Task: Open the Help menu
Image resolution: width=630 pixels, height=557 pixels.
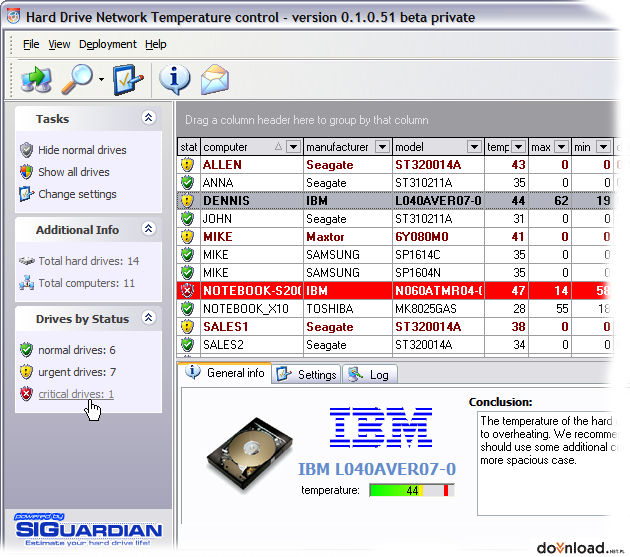Action: coord(155,44)
